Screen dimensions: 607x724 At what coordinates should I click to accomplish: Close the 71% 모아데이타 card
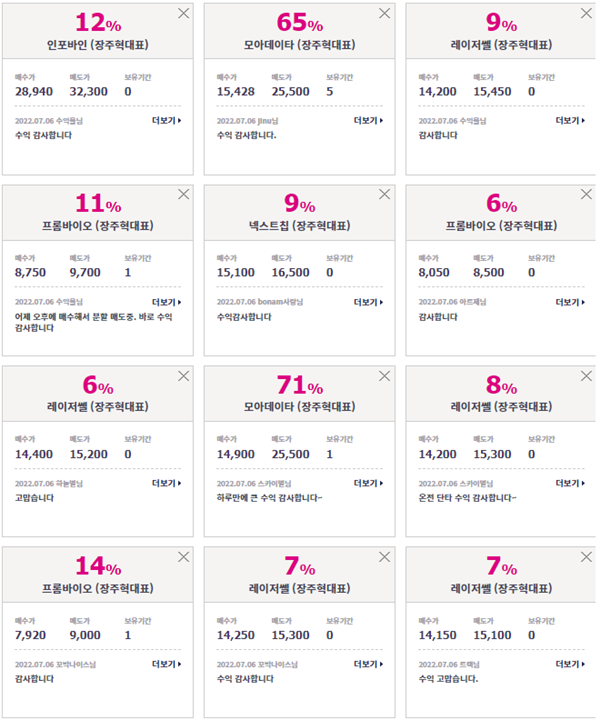(x=385, y=376)
